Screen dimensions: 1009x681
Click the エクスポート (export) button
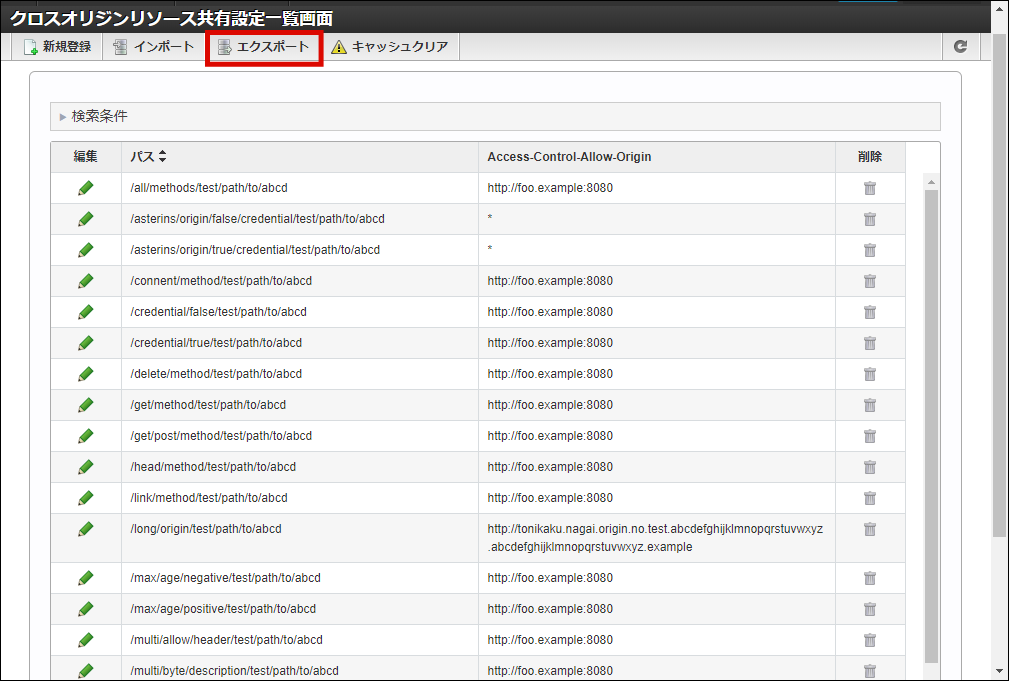(264, 47)
